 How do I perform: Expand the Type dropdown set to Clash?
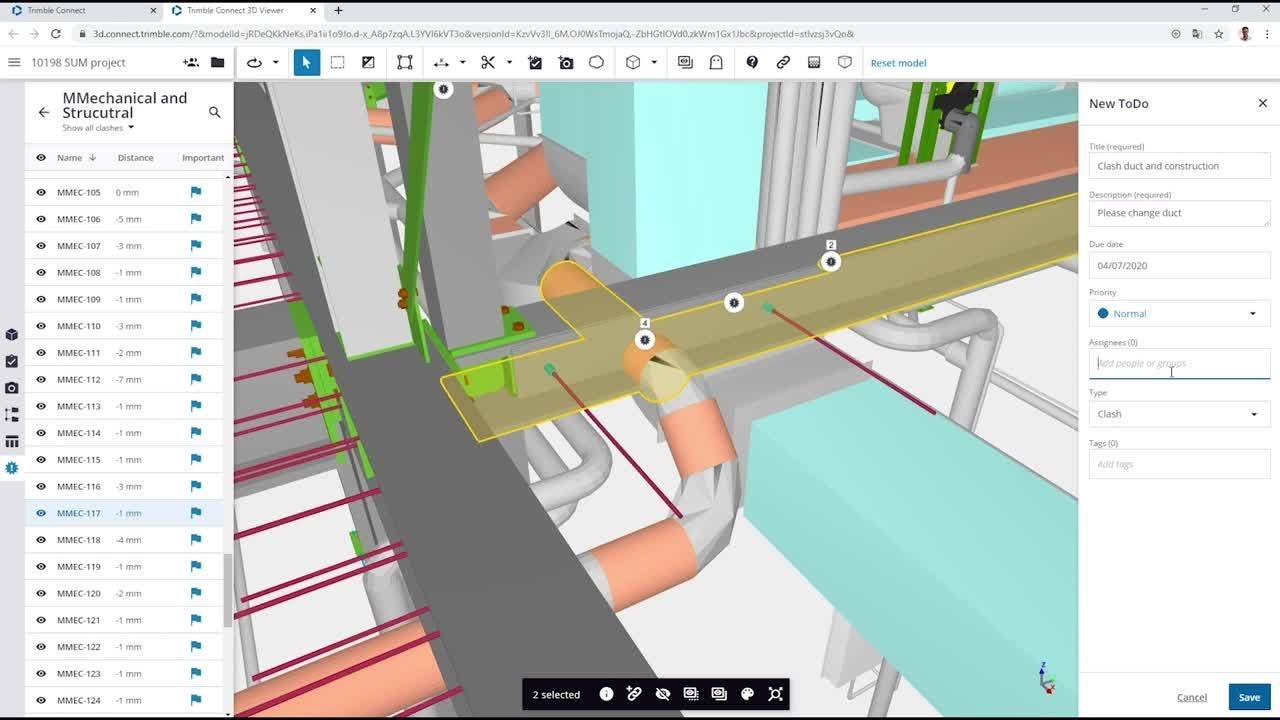(1253, 413)
